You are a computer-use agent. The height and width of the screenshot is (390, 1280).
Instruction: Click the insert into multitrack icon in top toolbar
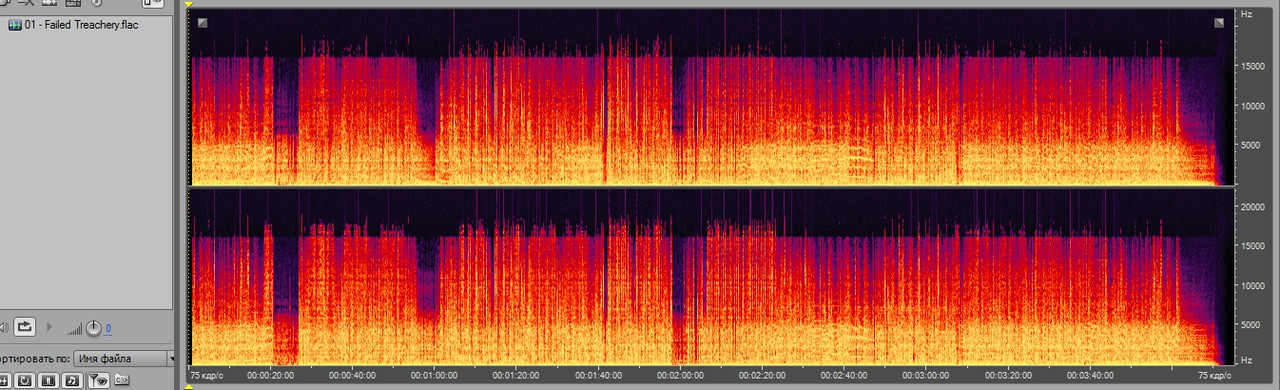click(73, 3)
